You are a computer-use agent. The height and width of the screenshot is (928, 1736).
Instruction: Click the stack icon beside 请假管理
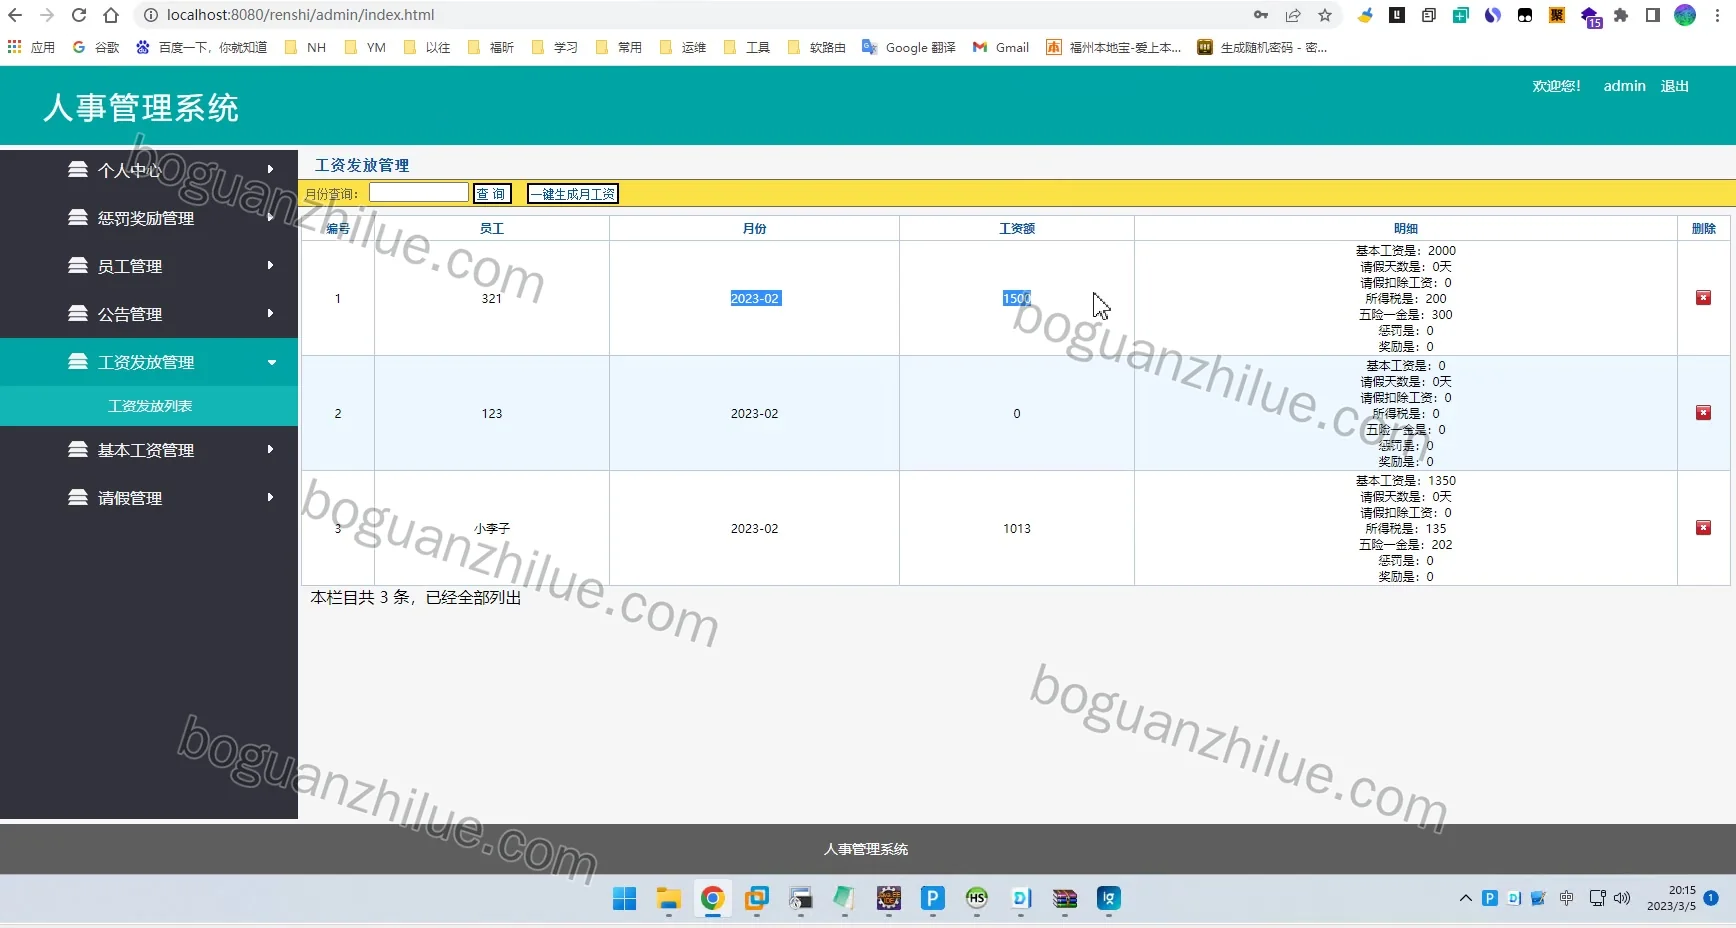point(78,497)
